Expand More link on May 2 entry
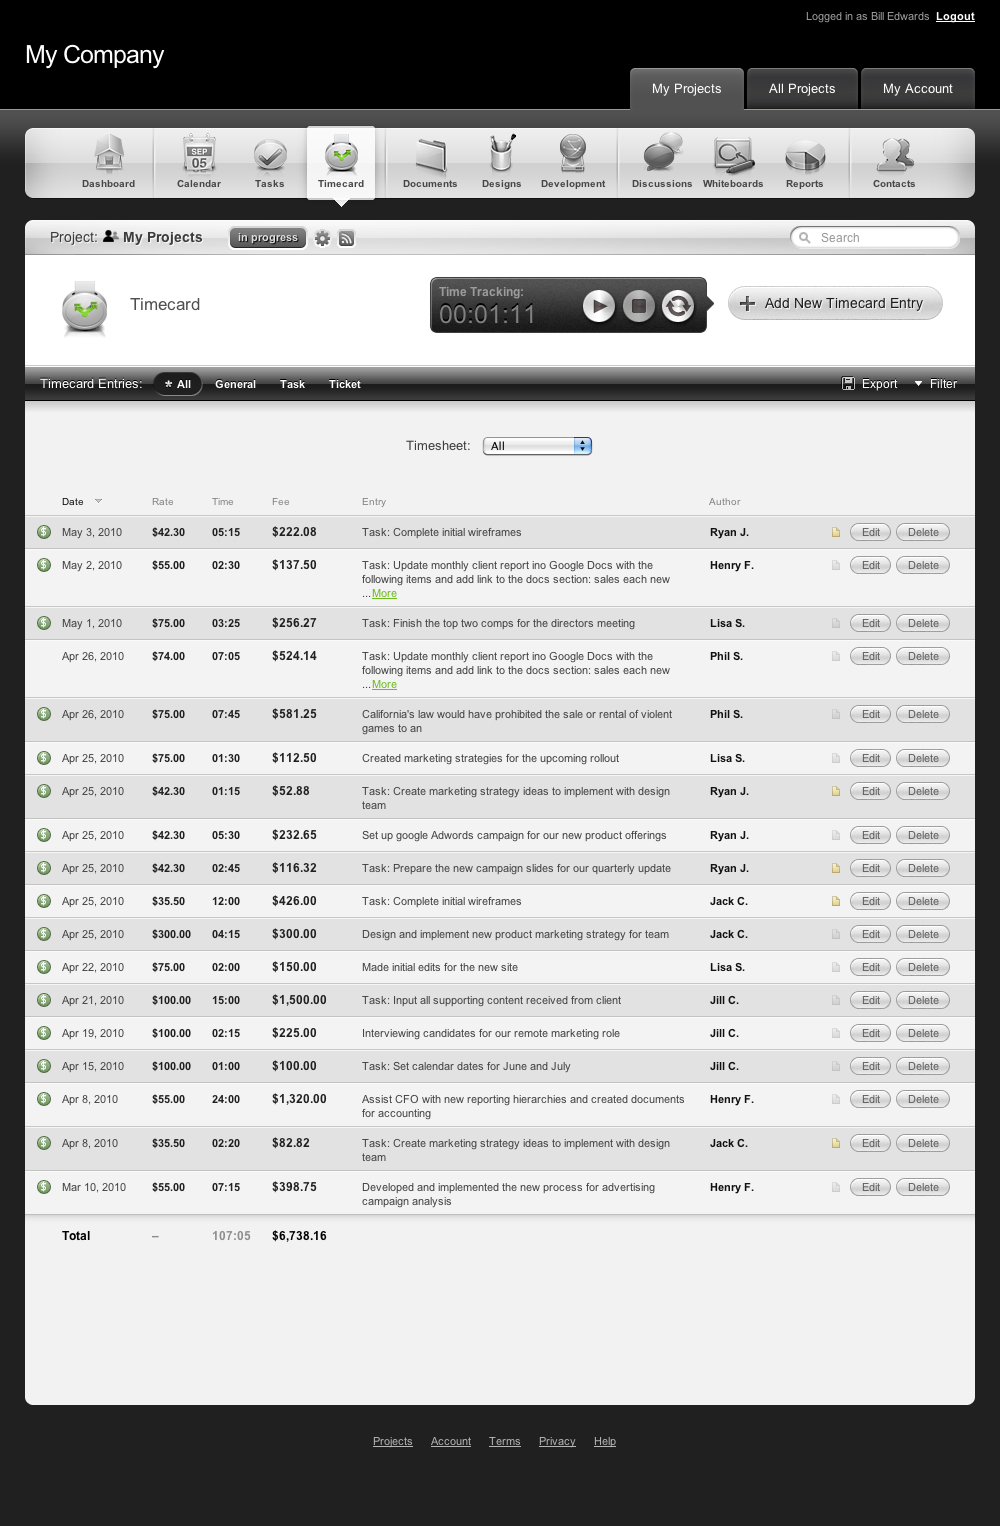 [384, 594]
